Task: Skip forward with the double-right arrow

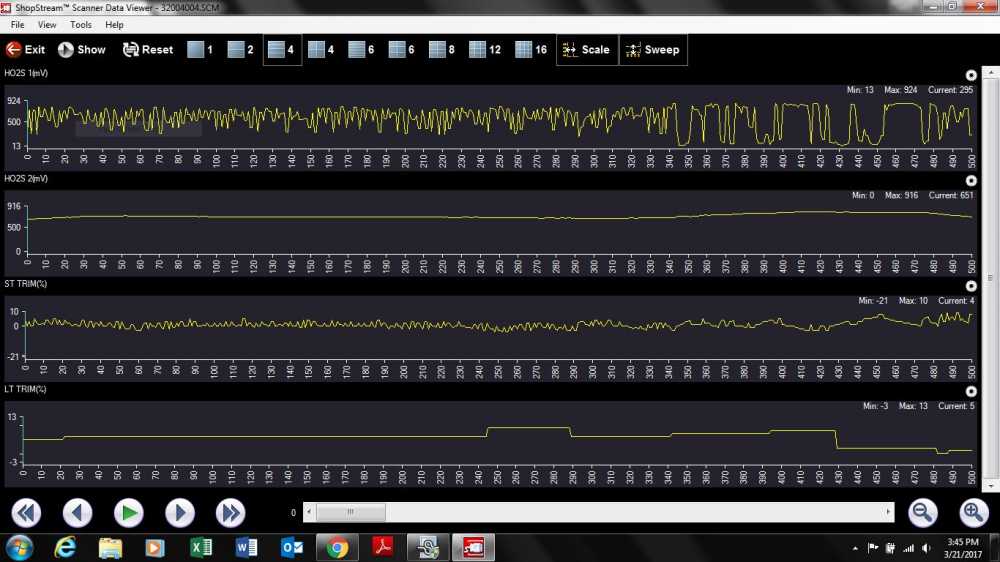Action: 230,512
